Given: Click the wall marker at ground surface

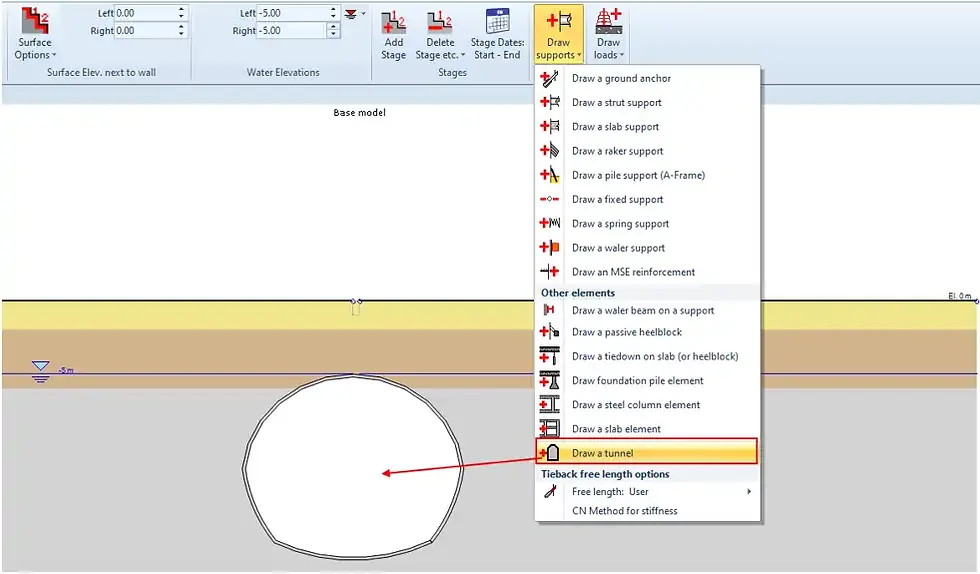Looking at the screenshot, I should tap(356, 307).
